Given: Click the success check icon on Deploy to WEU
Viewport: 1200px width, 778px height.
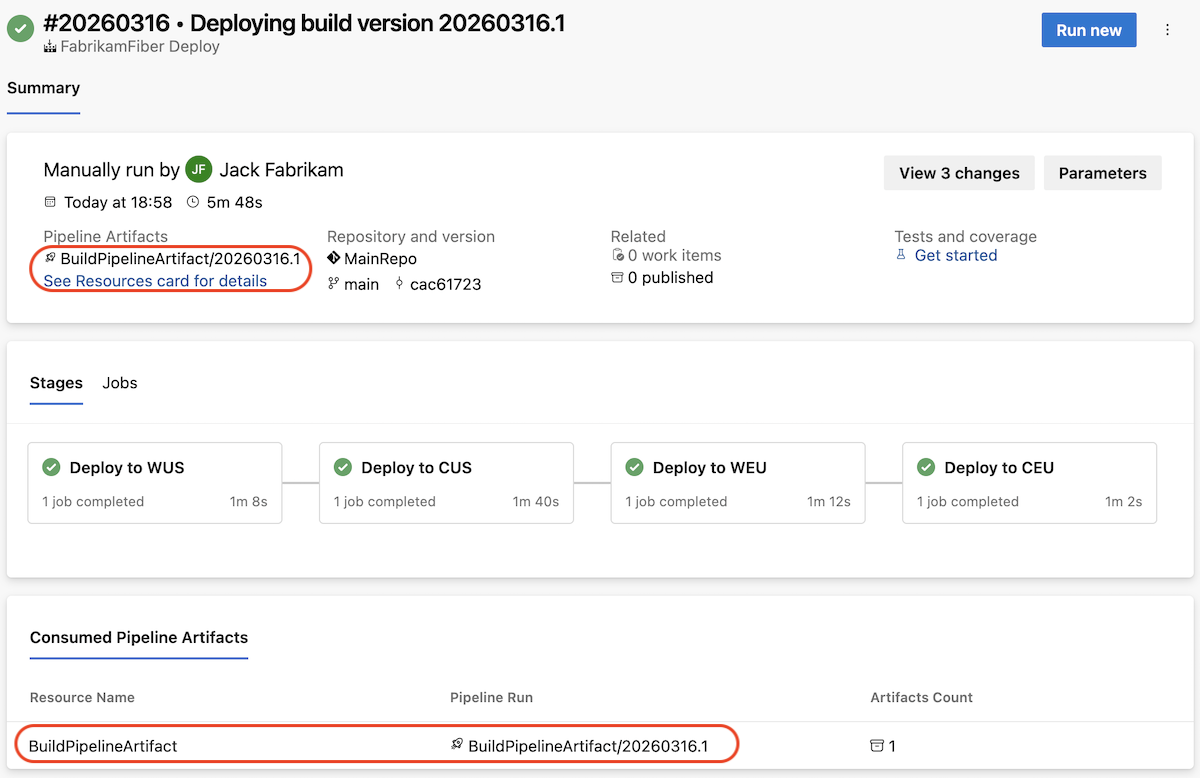Looking at the screenshot, I should click(634, 467).
